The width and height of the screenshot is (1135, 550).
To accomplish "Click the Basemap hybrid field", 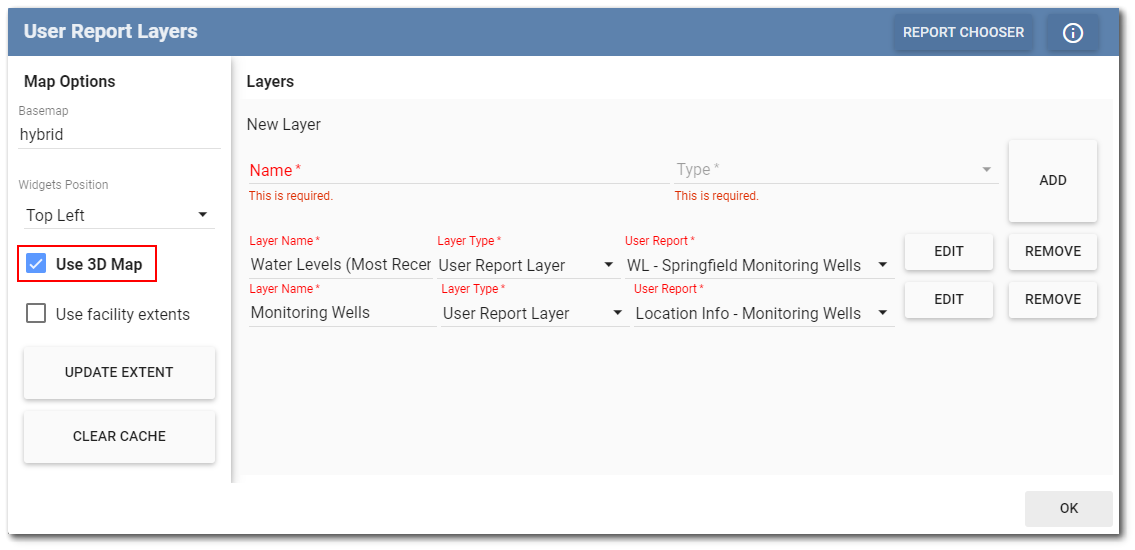I will 119,134.
